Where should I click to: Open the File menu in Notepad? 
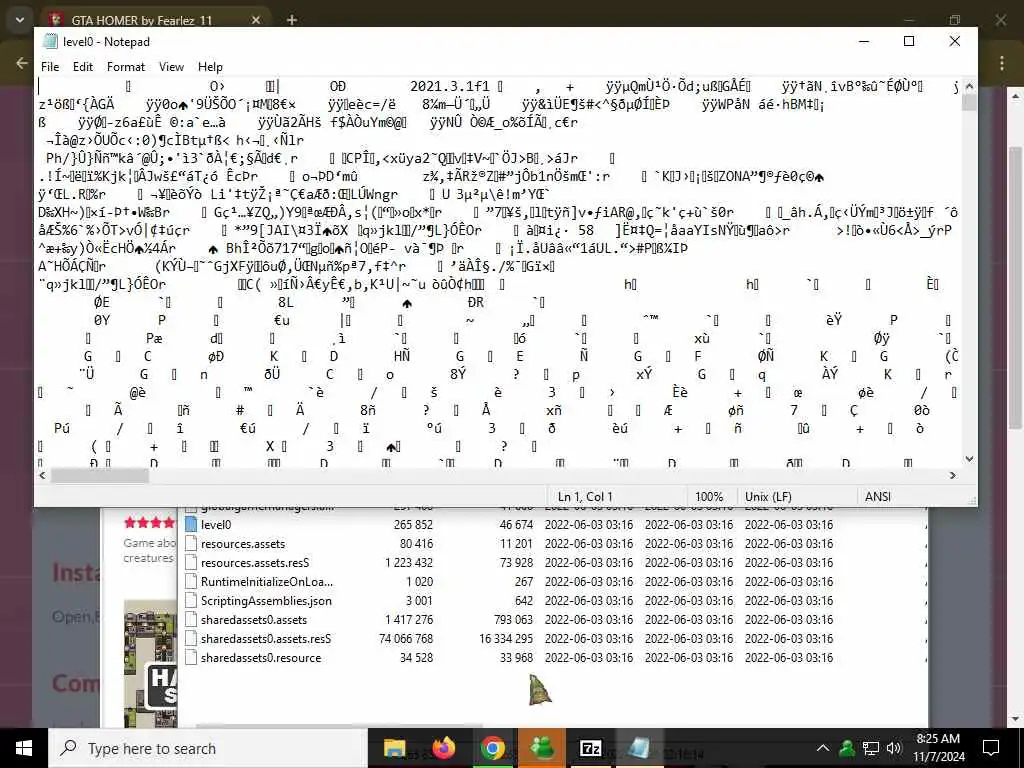[x=50, y=67]
